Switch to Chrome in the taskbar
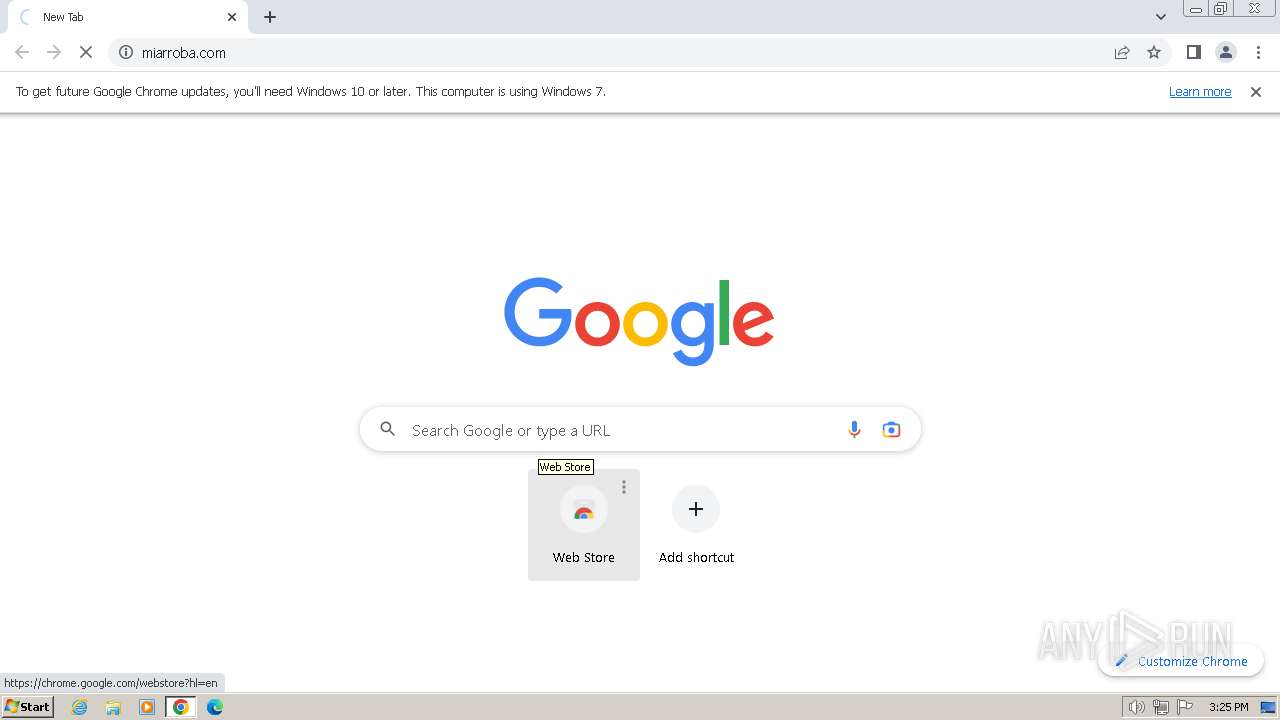 click(181, 707)
